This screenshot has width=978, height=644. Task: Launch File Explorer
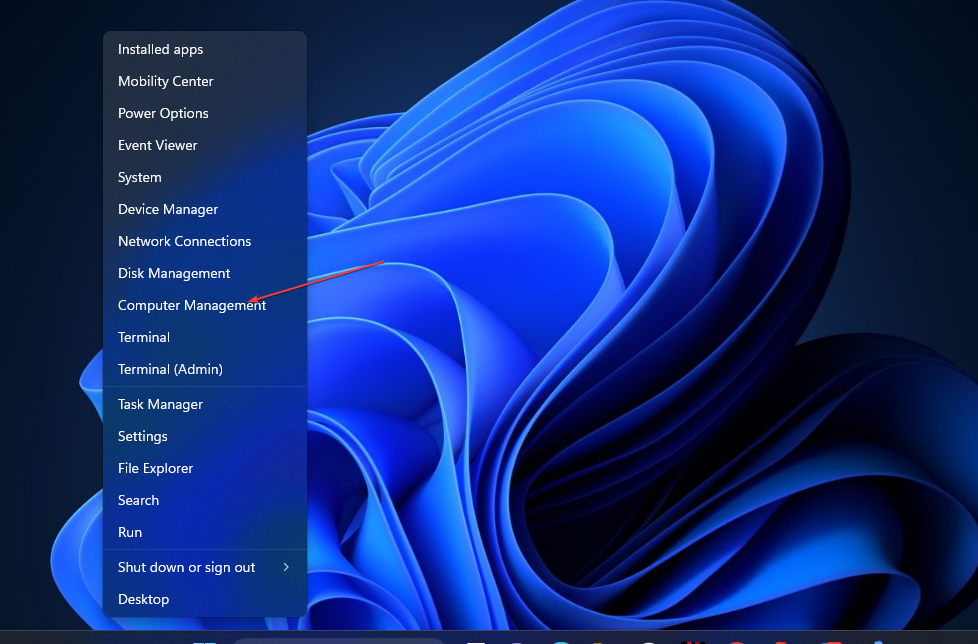[x=155, y=468]
